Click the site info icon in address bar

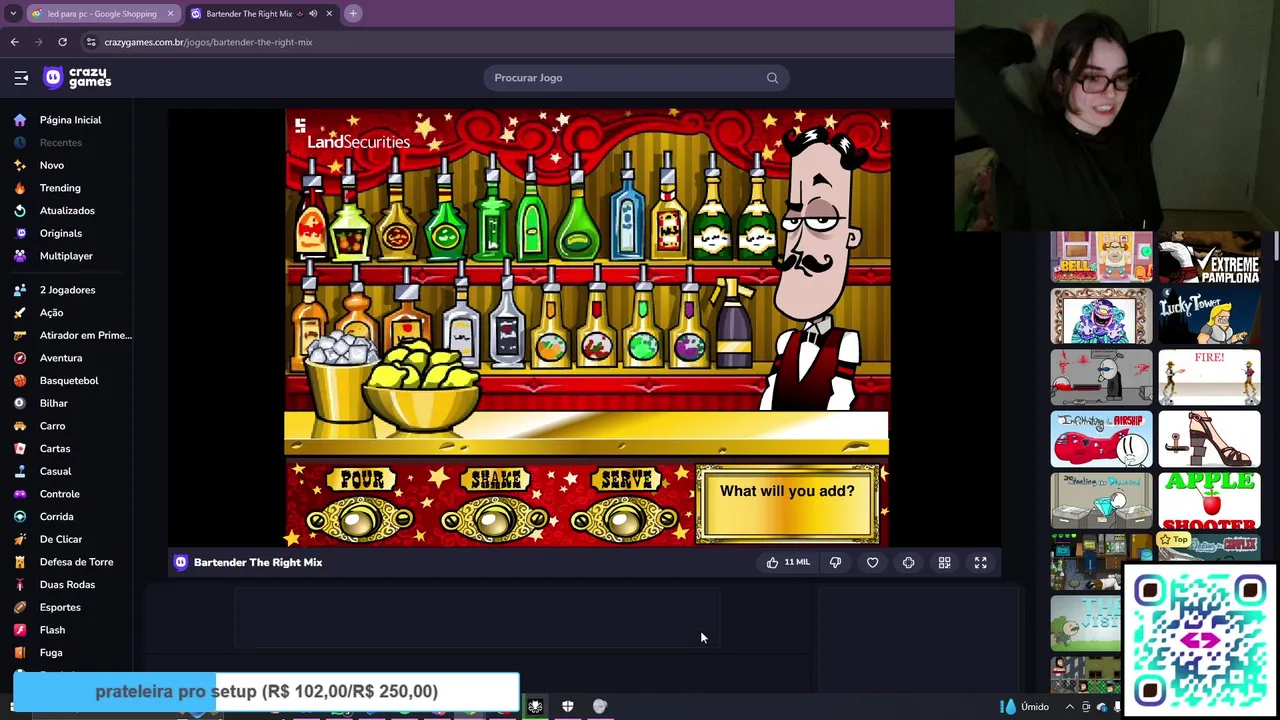pos(91,42)
